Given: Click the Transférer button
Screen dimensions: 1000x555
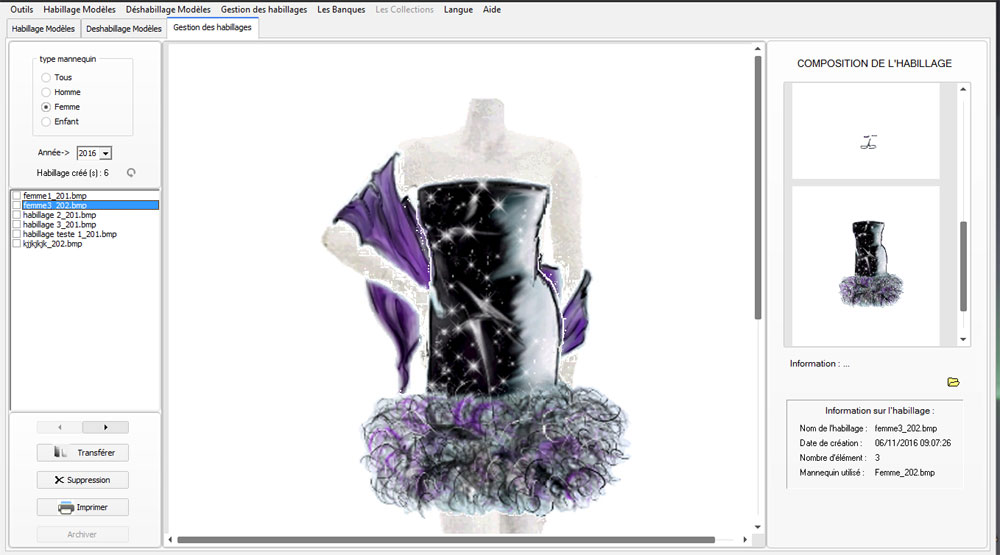Looking at the screenshot, I should point(83,453).
